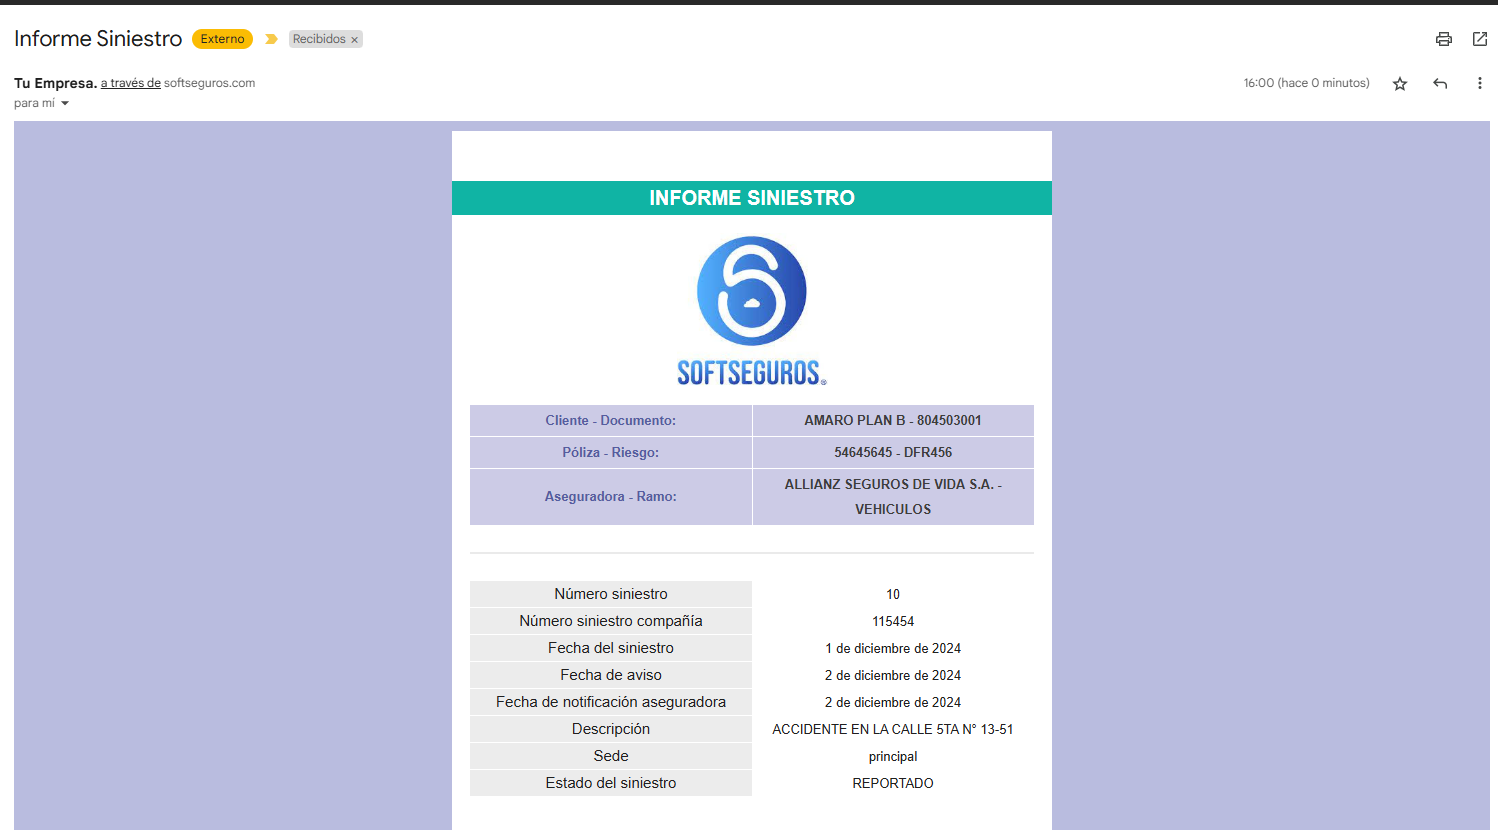Open email in a new window
Image resolution: width=1498 pixels, height=830 pixels.
[x=1480, y=39]
